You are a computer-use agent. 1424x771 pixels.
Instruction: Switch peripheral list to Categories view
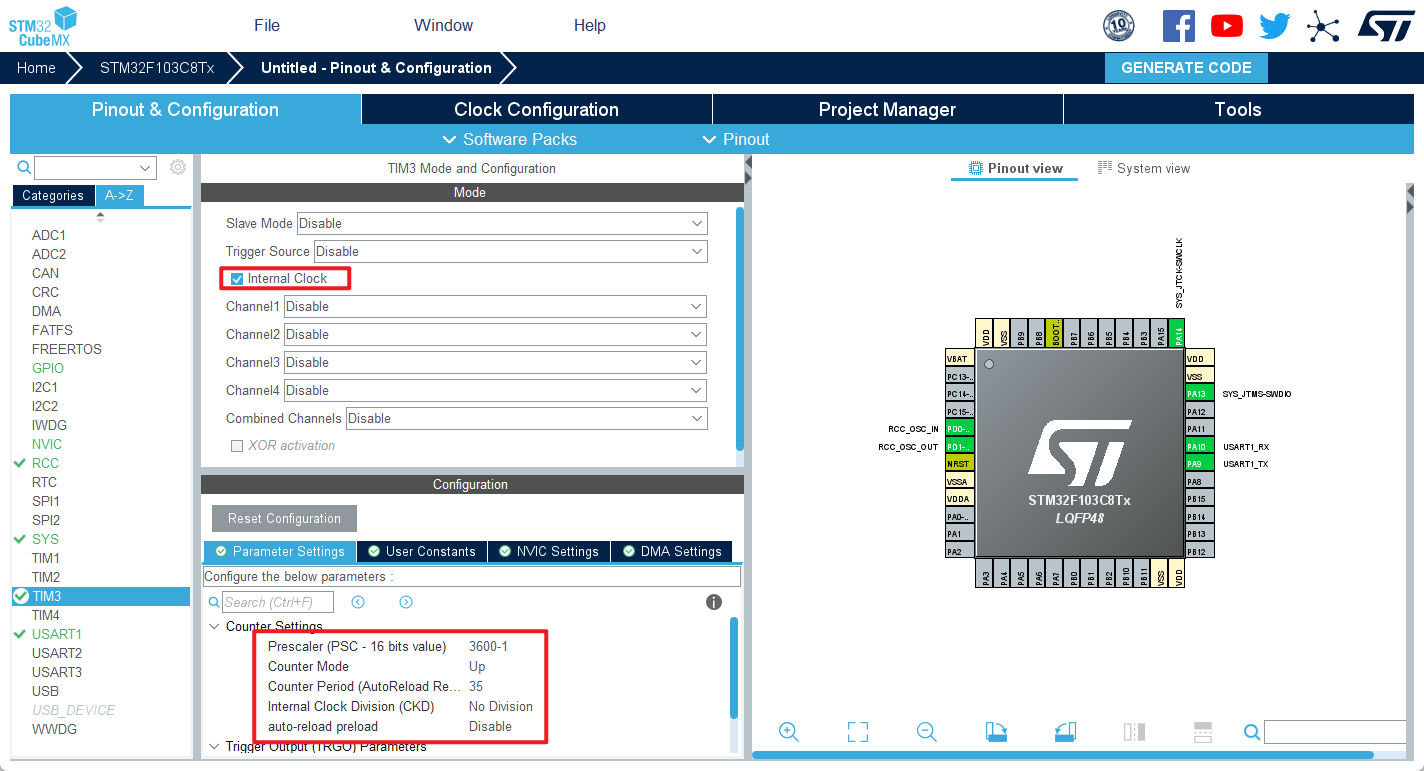53,195
